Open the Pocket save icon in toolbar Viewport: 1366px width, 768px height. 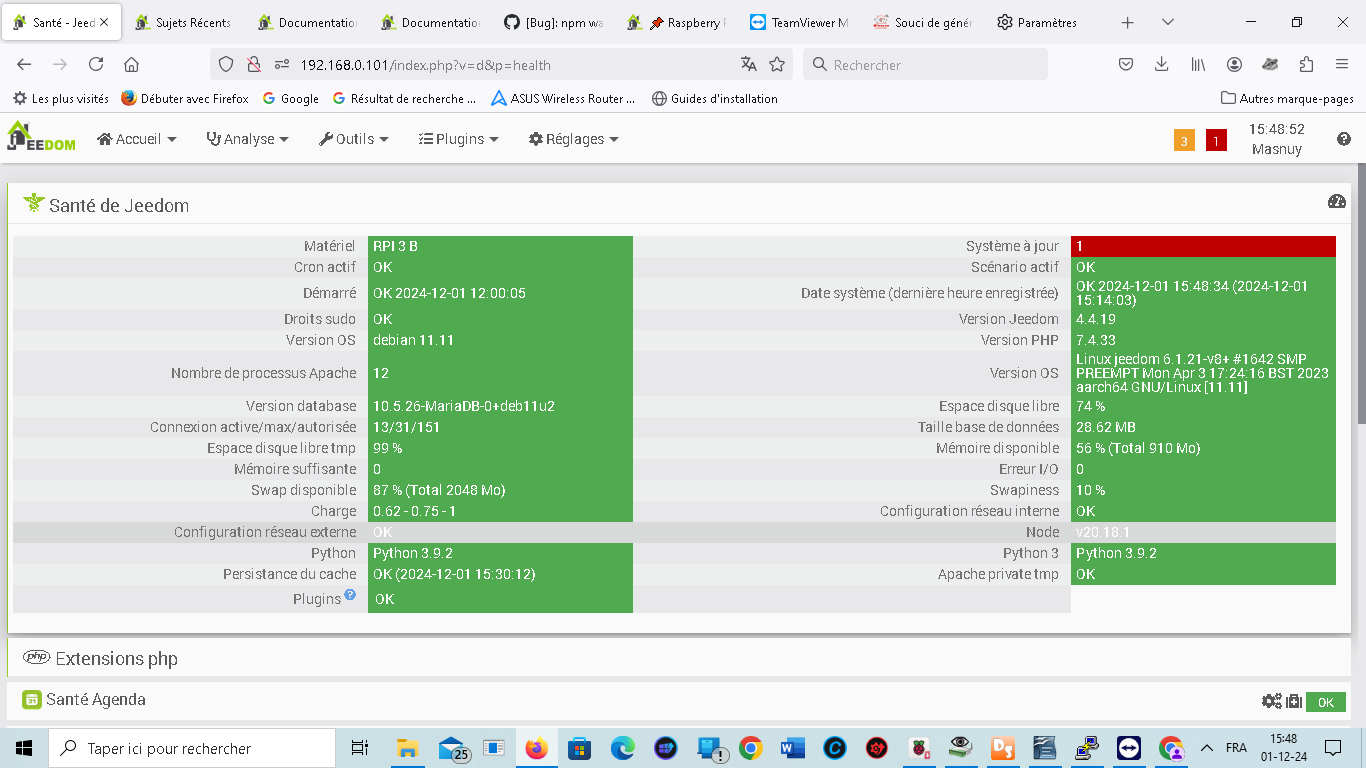(x=1126, y=65)
